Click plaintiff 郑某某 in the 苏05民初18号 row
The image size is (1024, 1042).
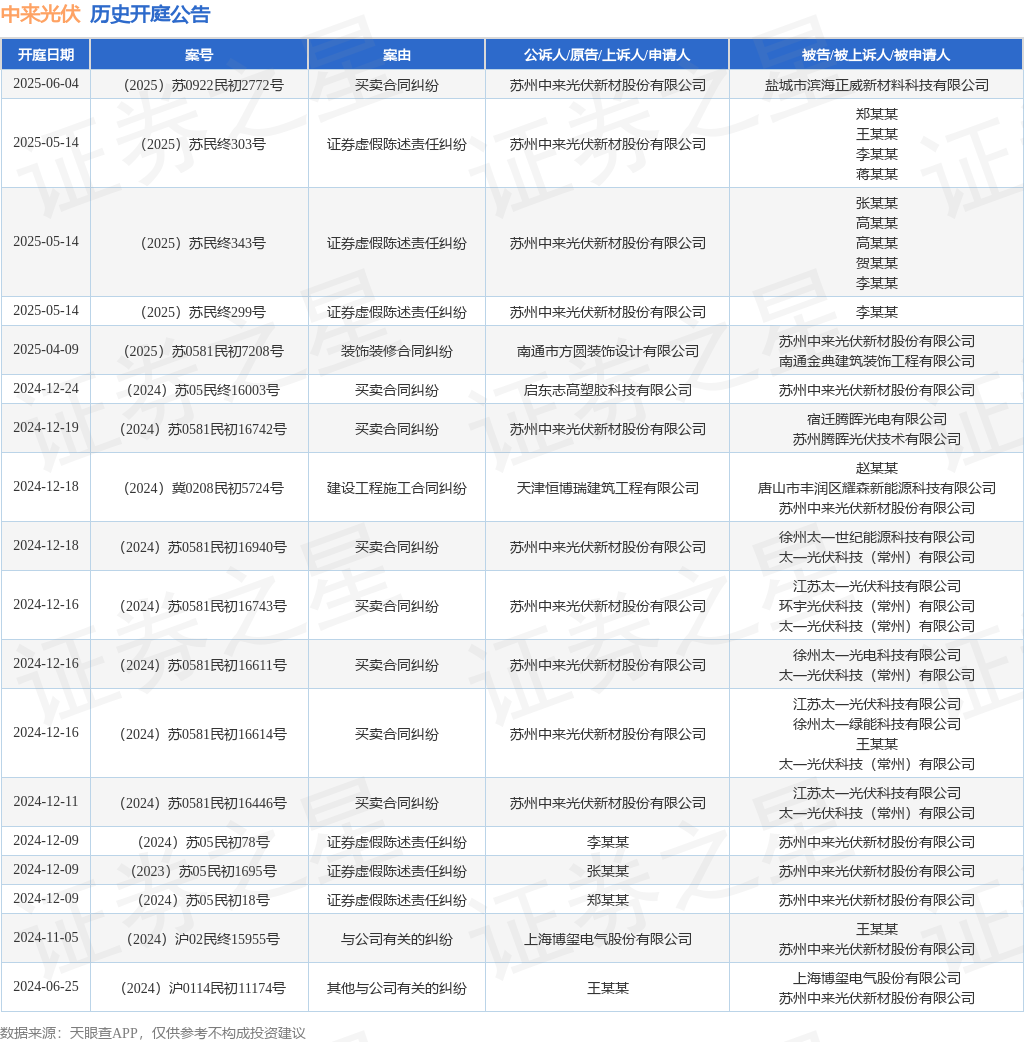point(607,901)
